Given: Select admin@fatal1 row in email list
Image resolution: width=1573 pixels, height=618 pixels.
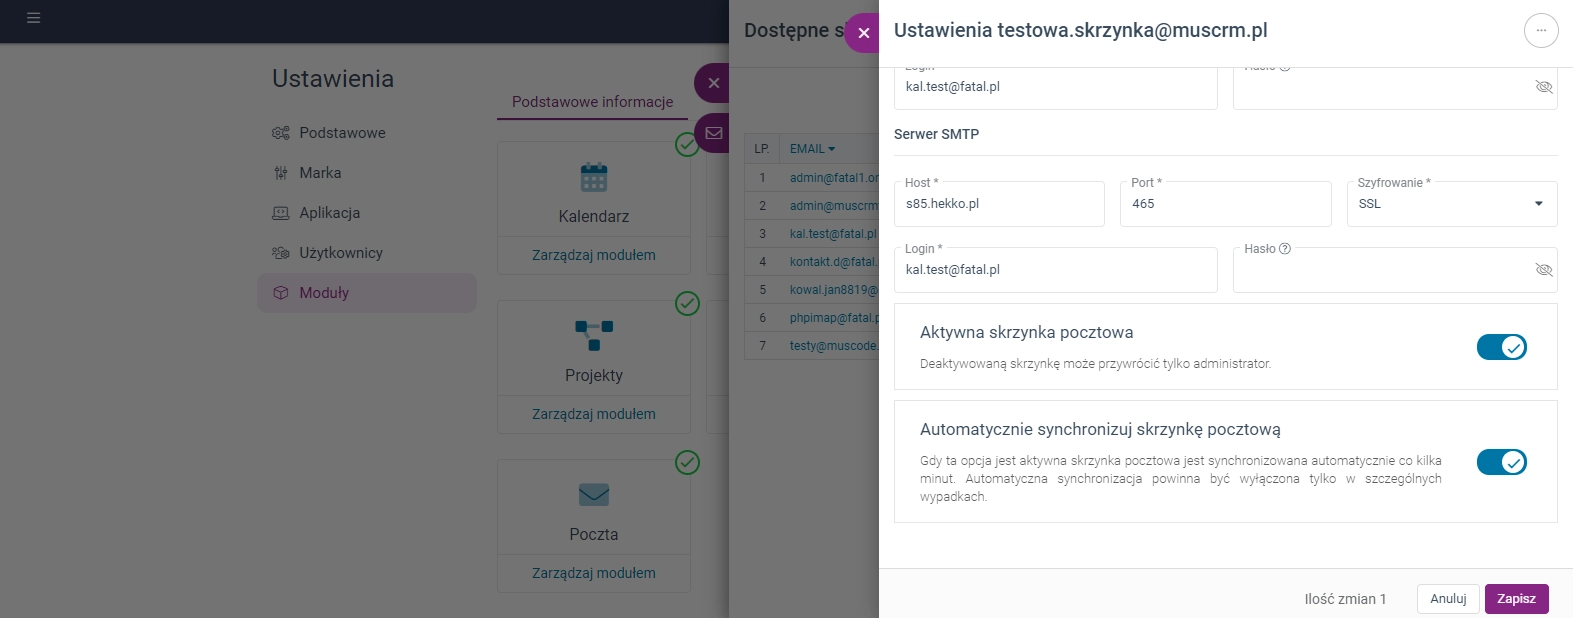Looking at the screenshot, I should click(812, 178).
